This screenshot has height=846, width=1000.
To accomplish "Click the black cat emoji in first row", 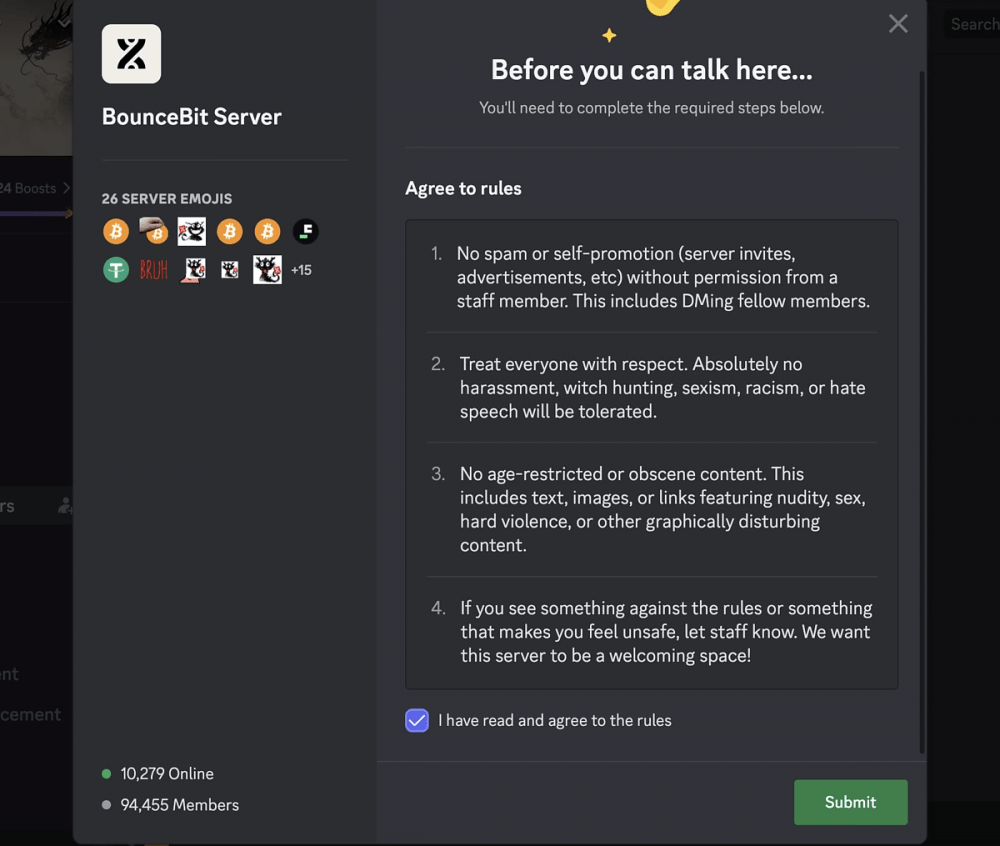I will 192,231.
